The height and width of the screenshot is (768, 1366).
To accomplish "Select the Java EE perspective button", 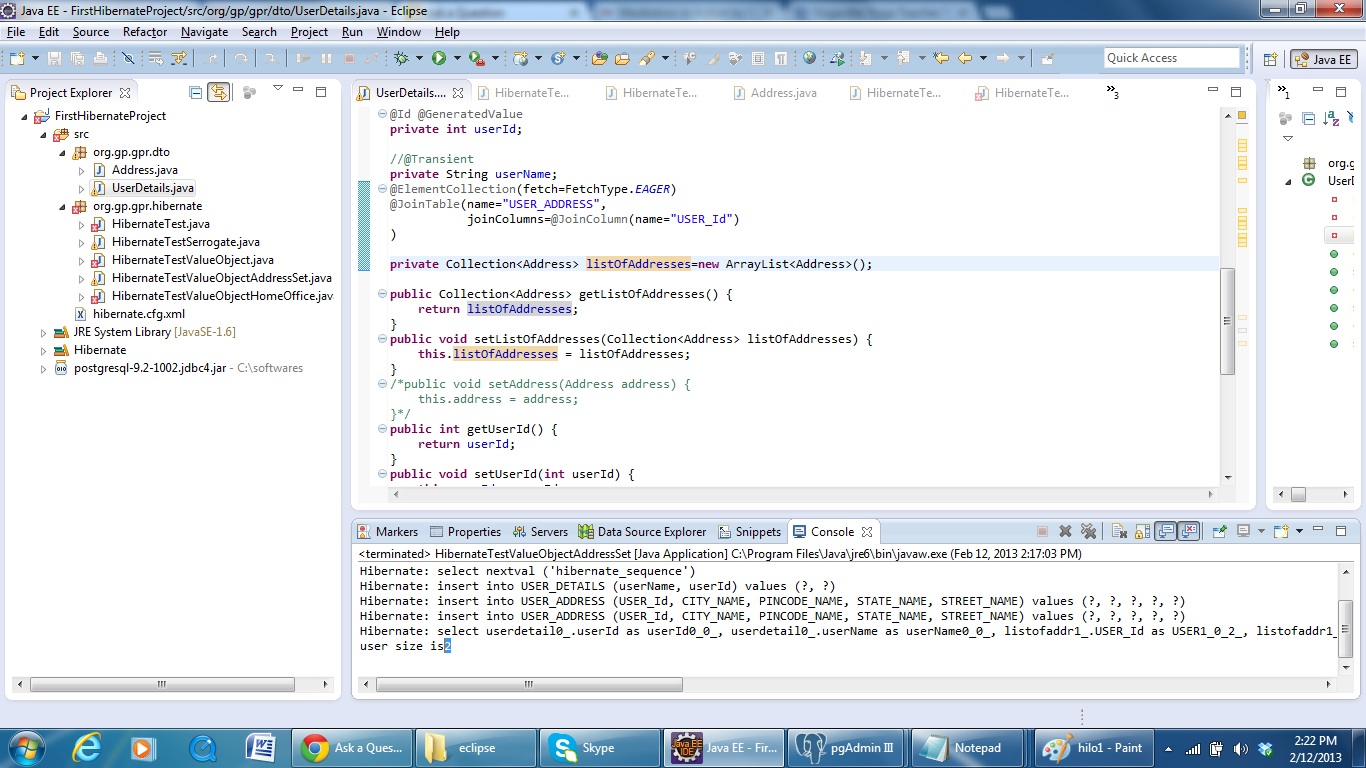I will coord(1323,59).
